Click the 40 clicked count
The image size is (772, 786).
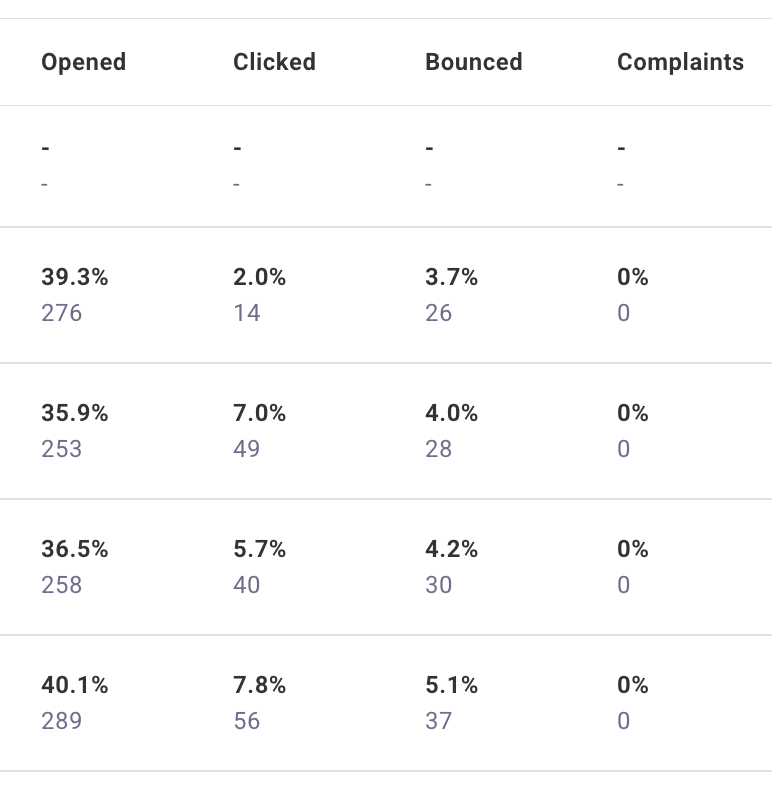pyautogui.click(x=247, y=585)
